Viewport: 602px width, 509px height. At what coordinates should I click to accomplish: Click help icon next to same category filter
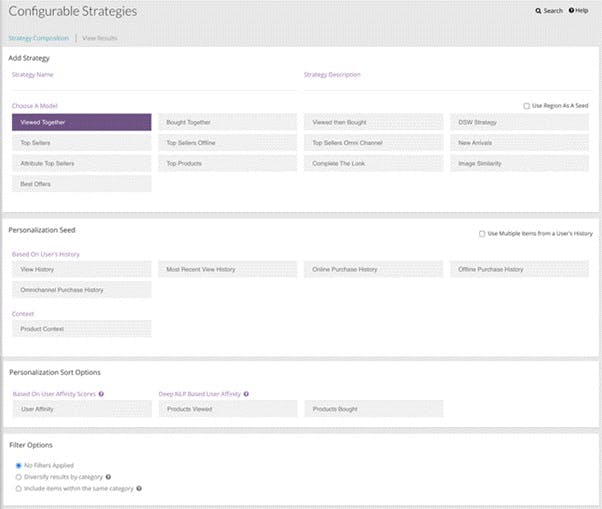click(x=138, y=488)
